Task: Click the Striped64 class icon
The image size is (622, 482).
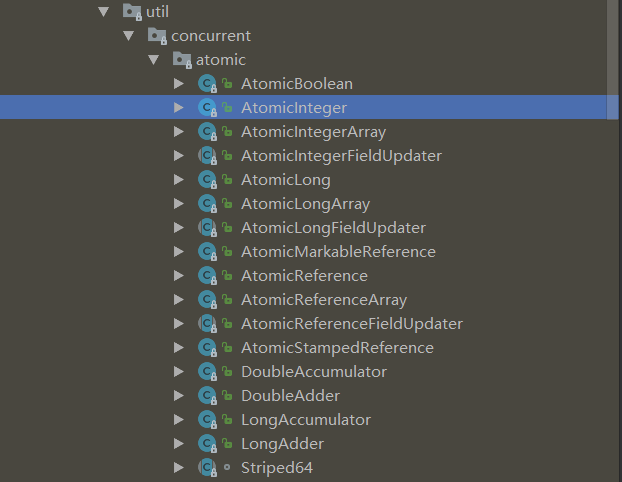Action: pos(207,468)
